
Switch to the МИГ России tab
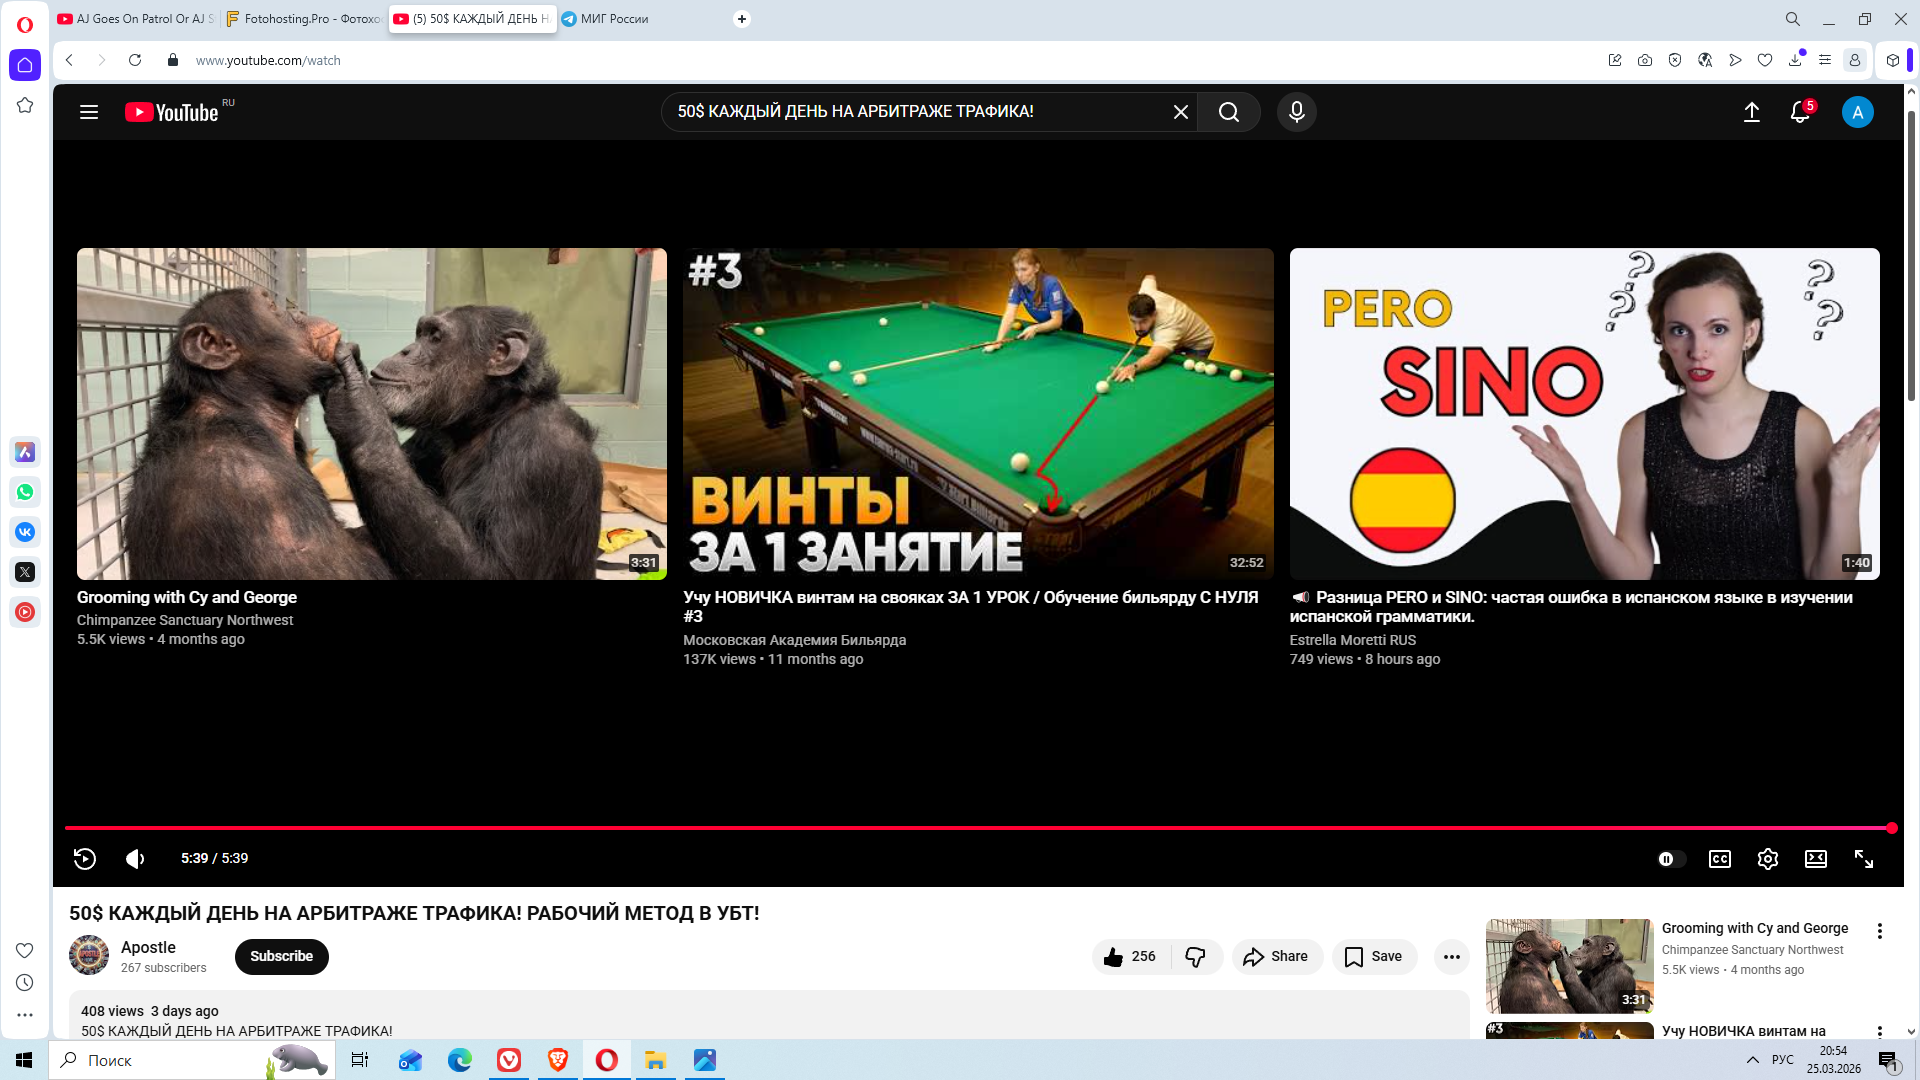click(x=613, y=19)
